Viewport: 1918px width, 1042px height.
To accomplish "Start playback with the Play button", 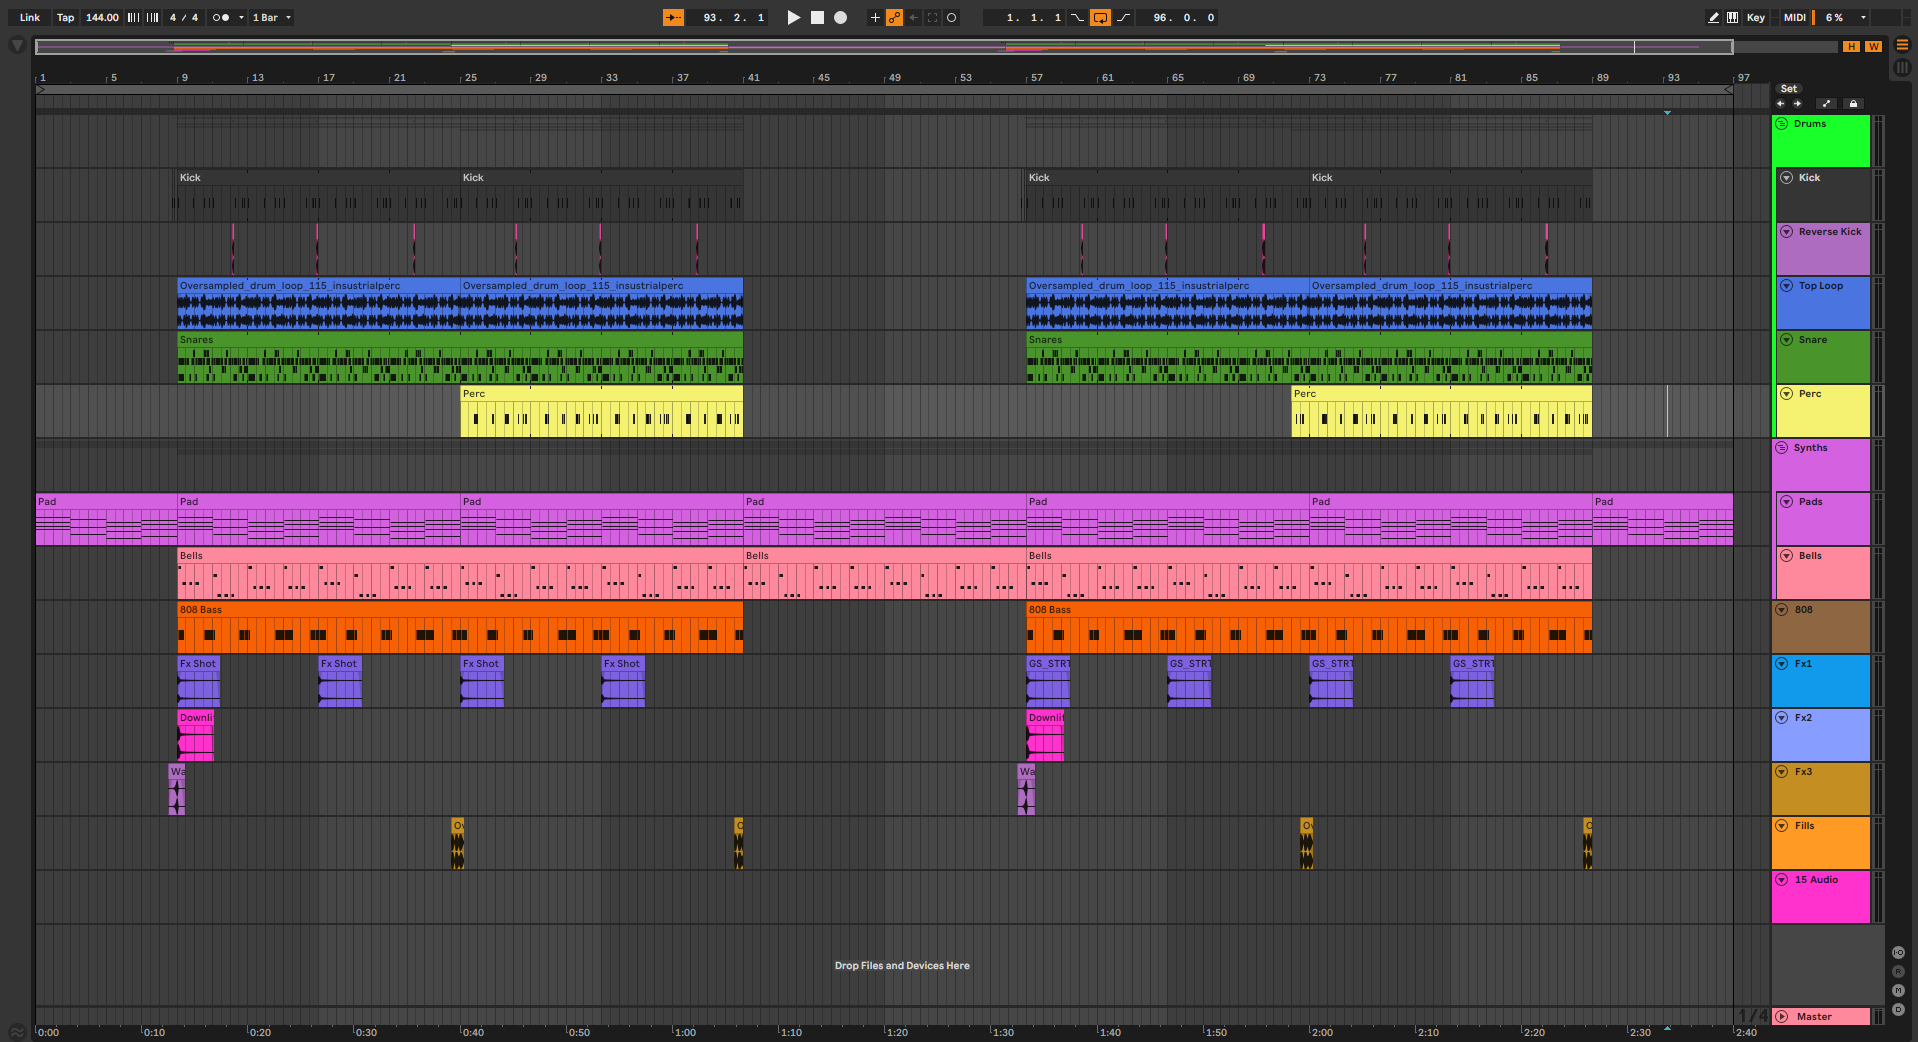I will pyautogui.click(x=793, y=17).
